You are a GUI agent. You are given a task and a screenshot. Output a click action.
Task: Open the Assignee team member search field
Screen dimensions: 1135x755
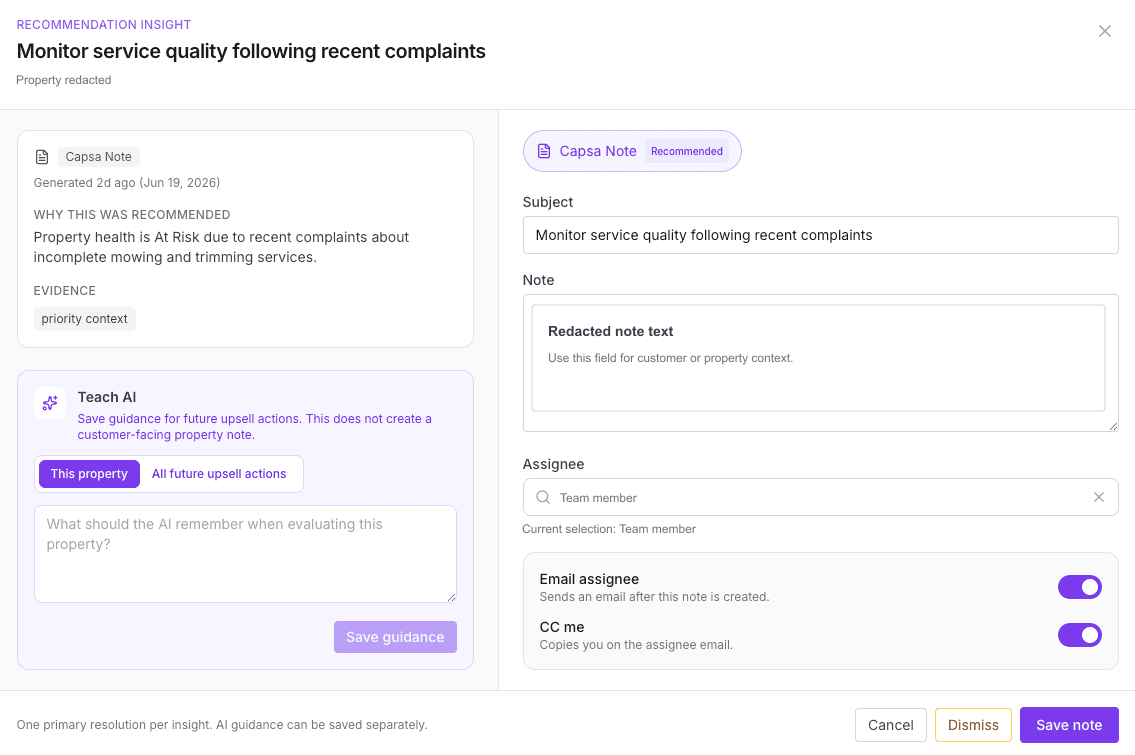pyautogui.click(x=820, y=497)
